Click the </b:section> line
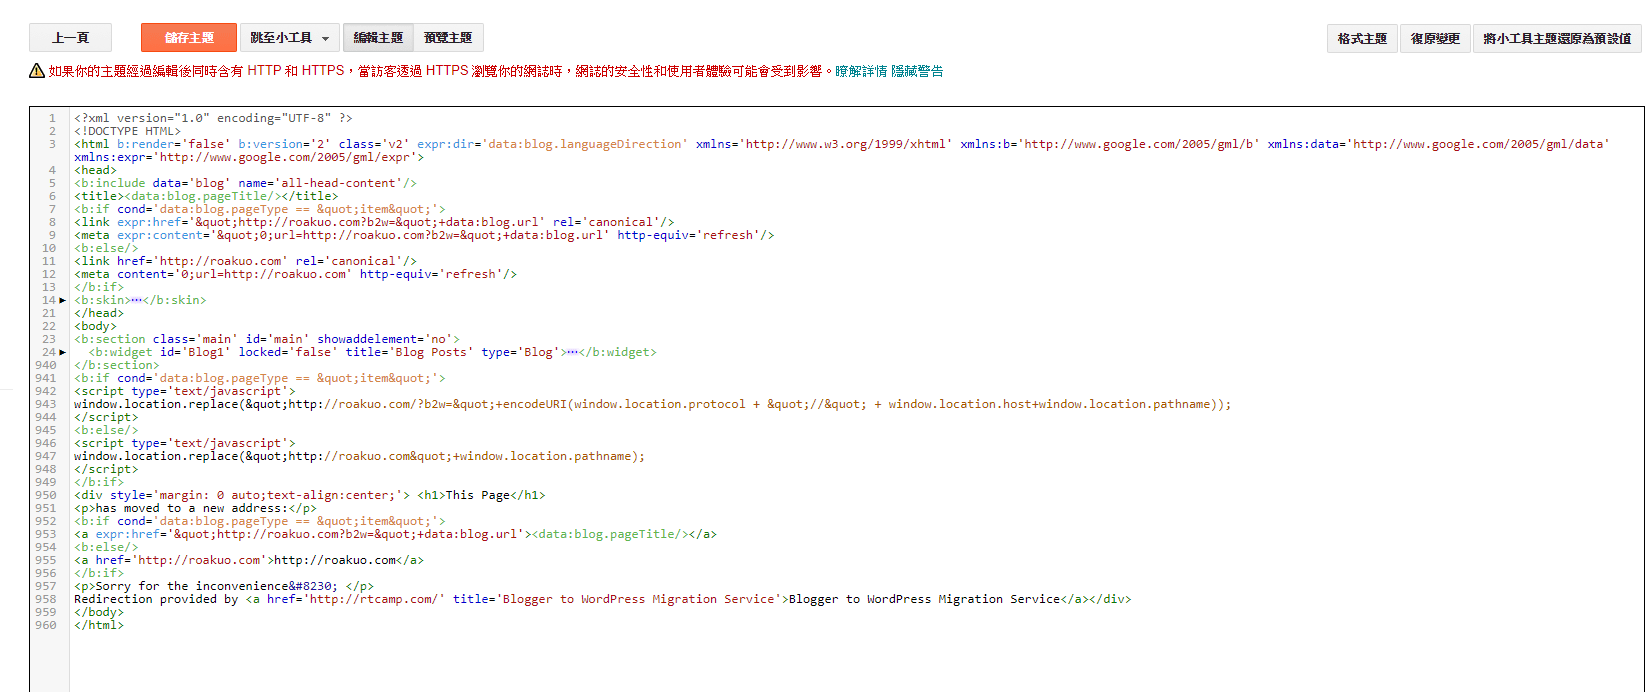Viewport: 1652px width, 692px height. [x=116, y=365]
